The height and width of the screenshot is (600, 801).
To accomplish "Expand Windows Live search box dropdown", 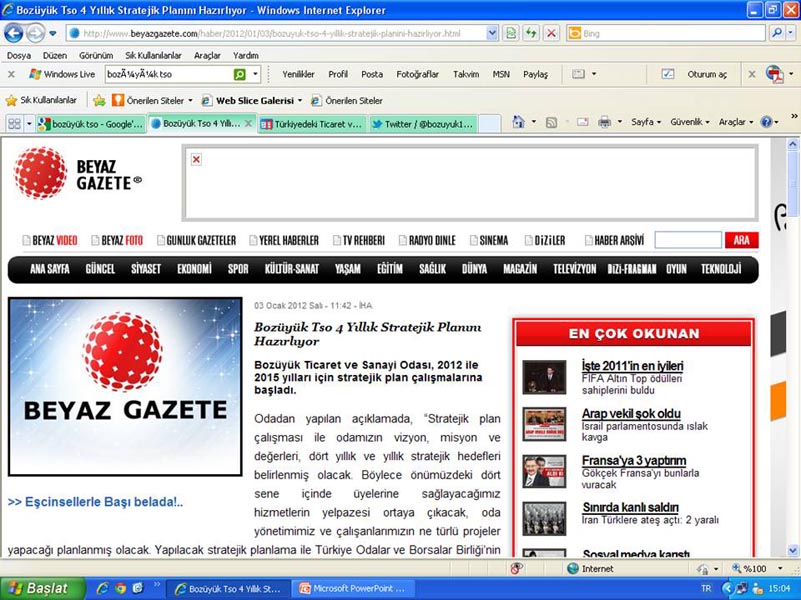I will pos(255,75).
